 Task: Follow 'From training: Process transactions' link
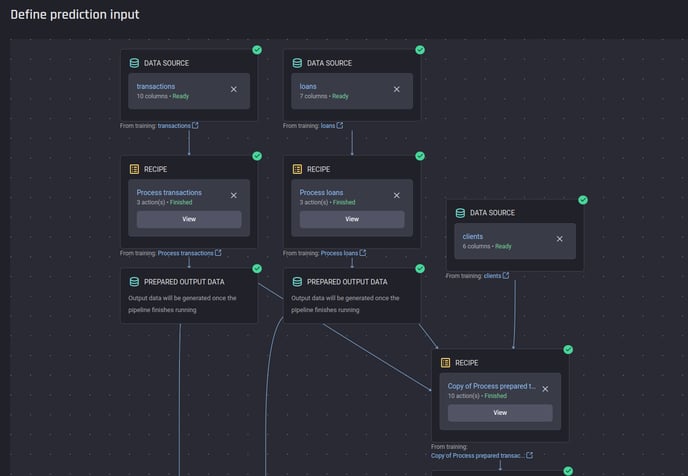[186, 253]
